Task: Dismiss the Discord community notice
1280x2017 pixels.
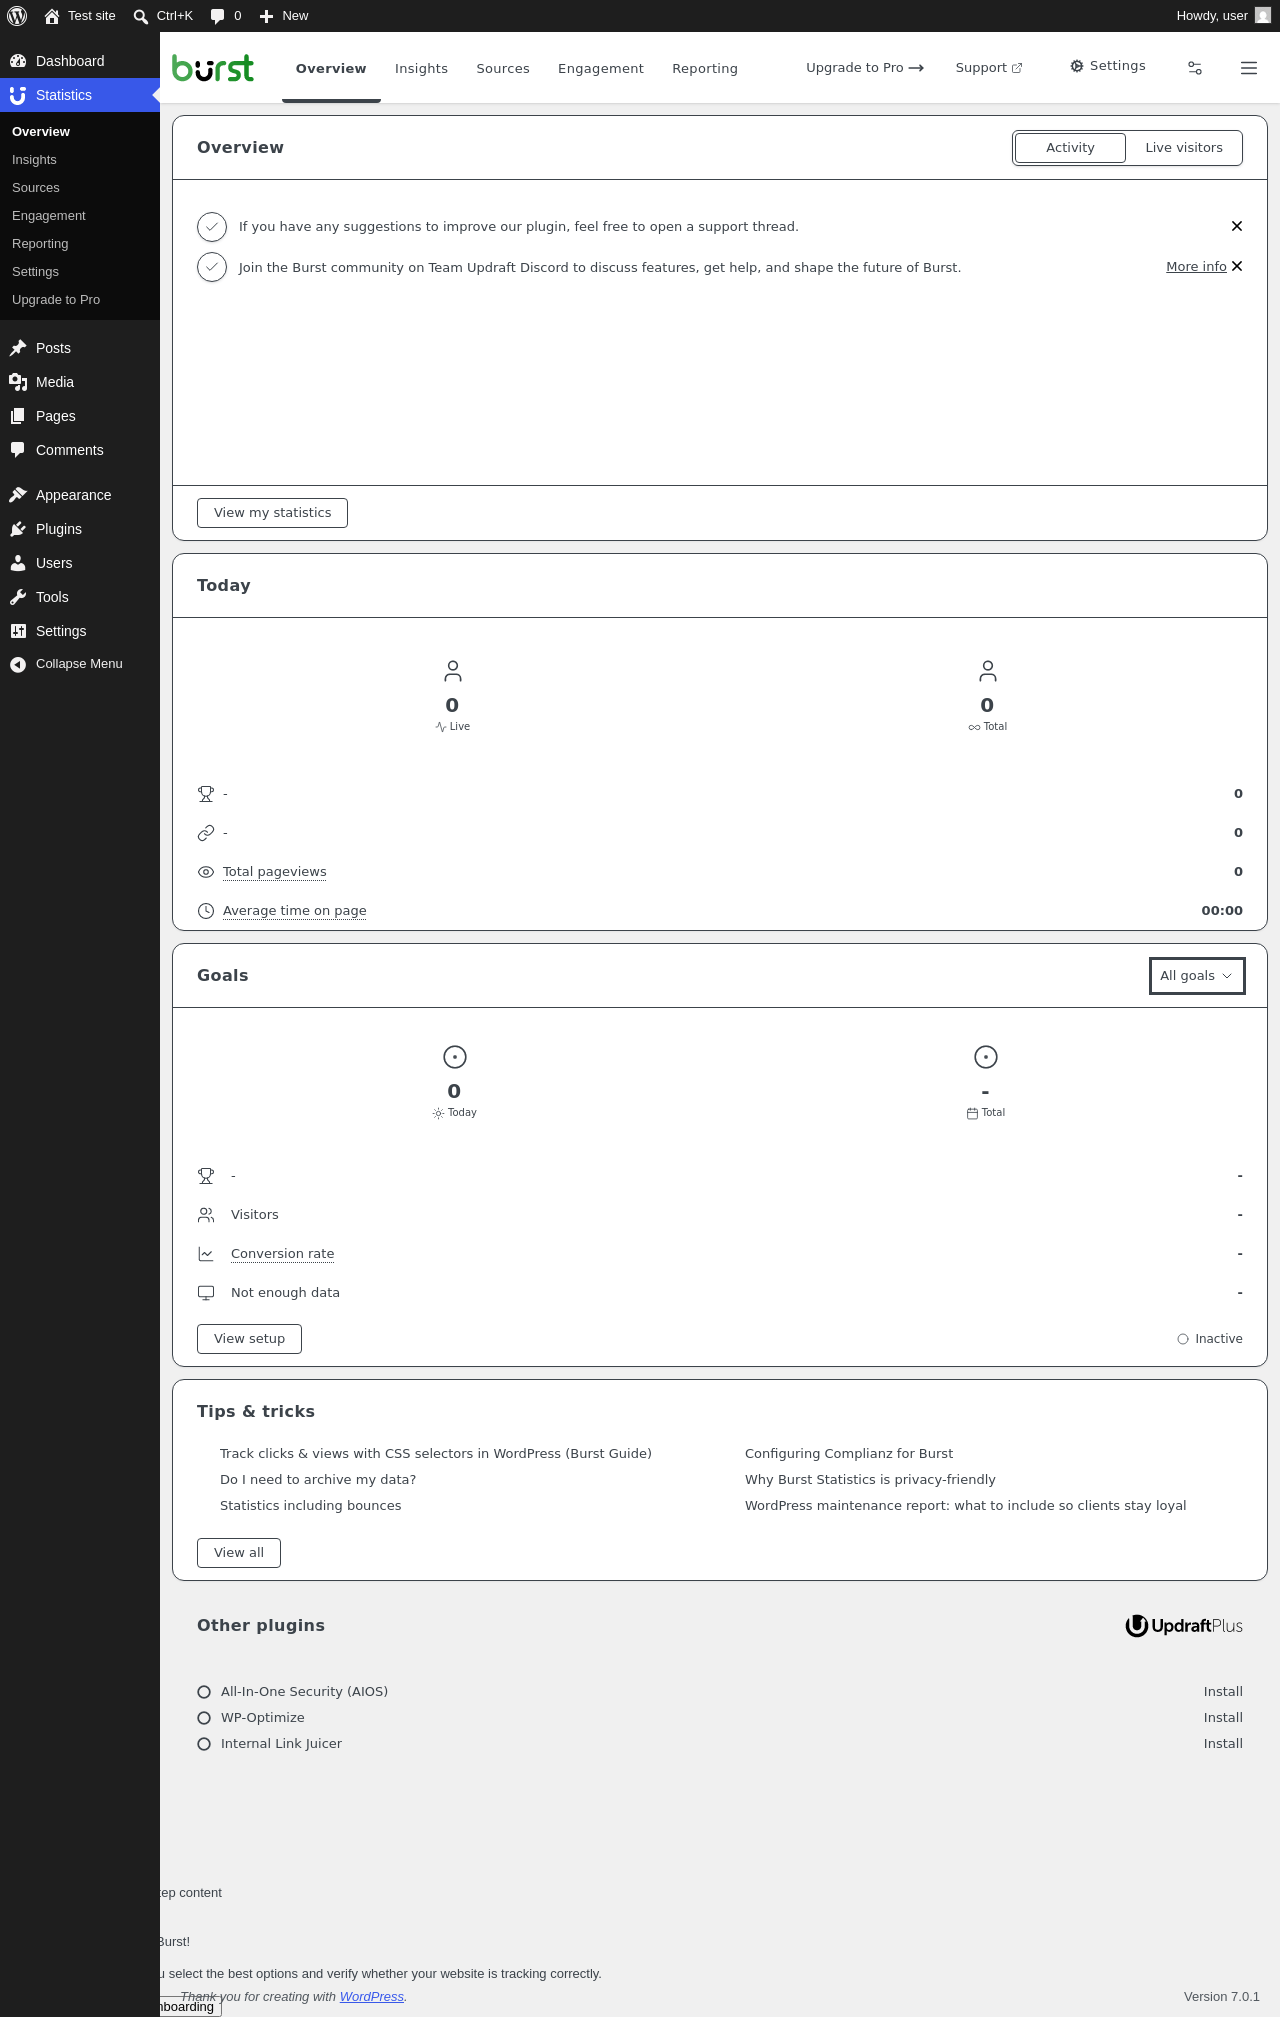Action: coord(1237,266)
